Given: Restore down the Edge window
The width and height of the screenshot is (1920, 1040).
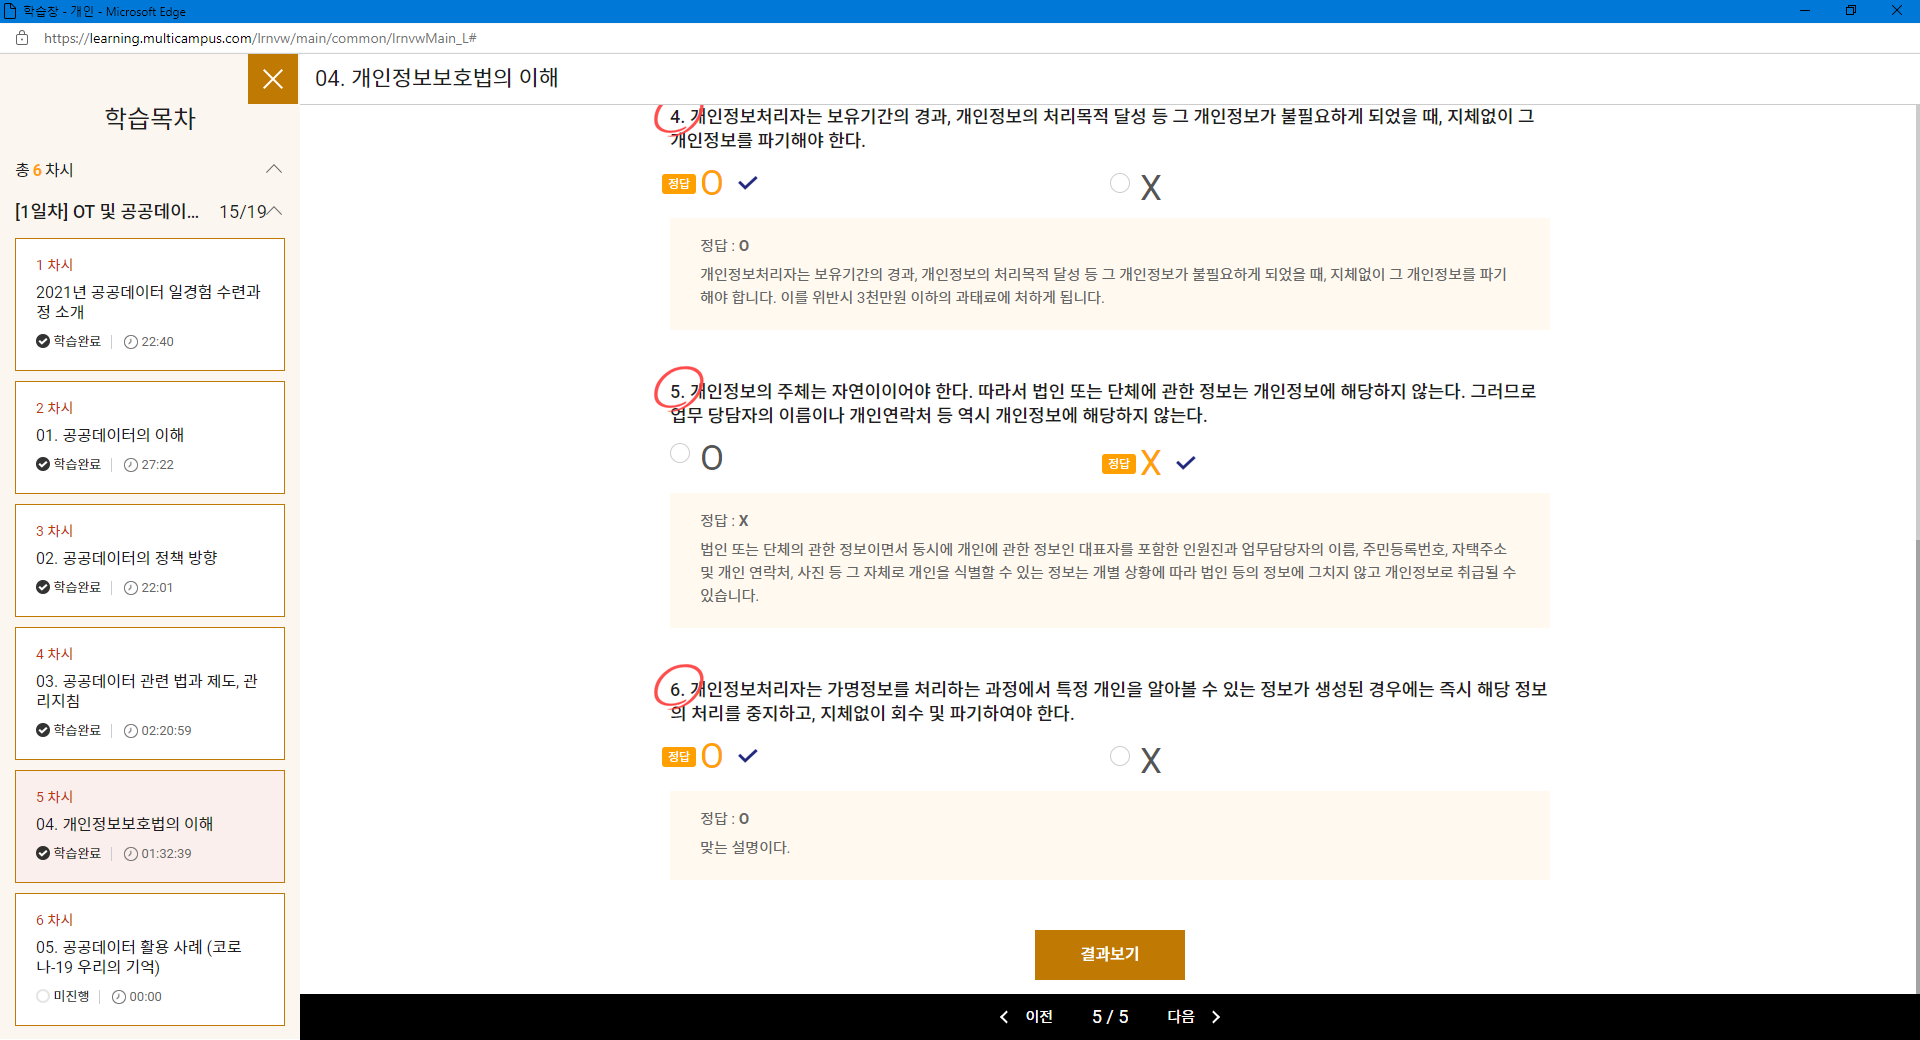Looking at the screenshot, I should (x=1851, y=11).
